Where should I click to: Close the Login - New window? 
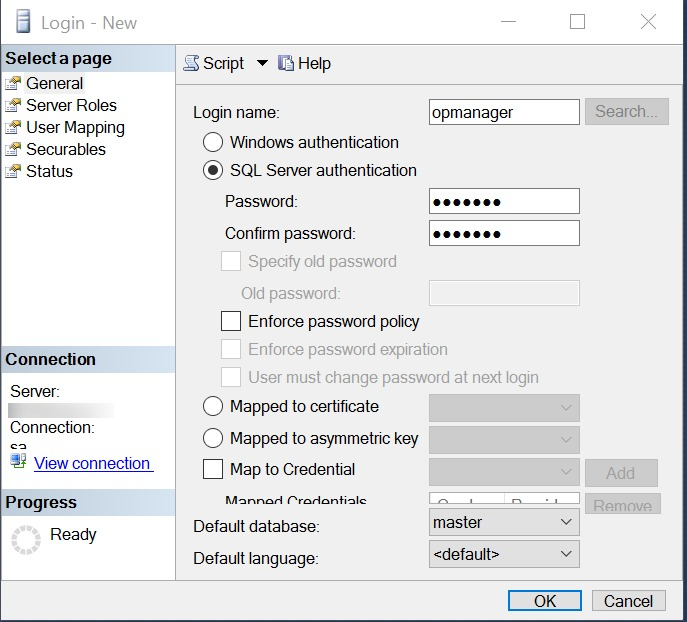pos(648,21)
